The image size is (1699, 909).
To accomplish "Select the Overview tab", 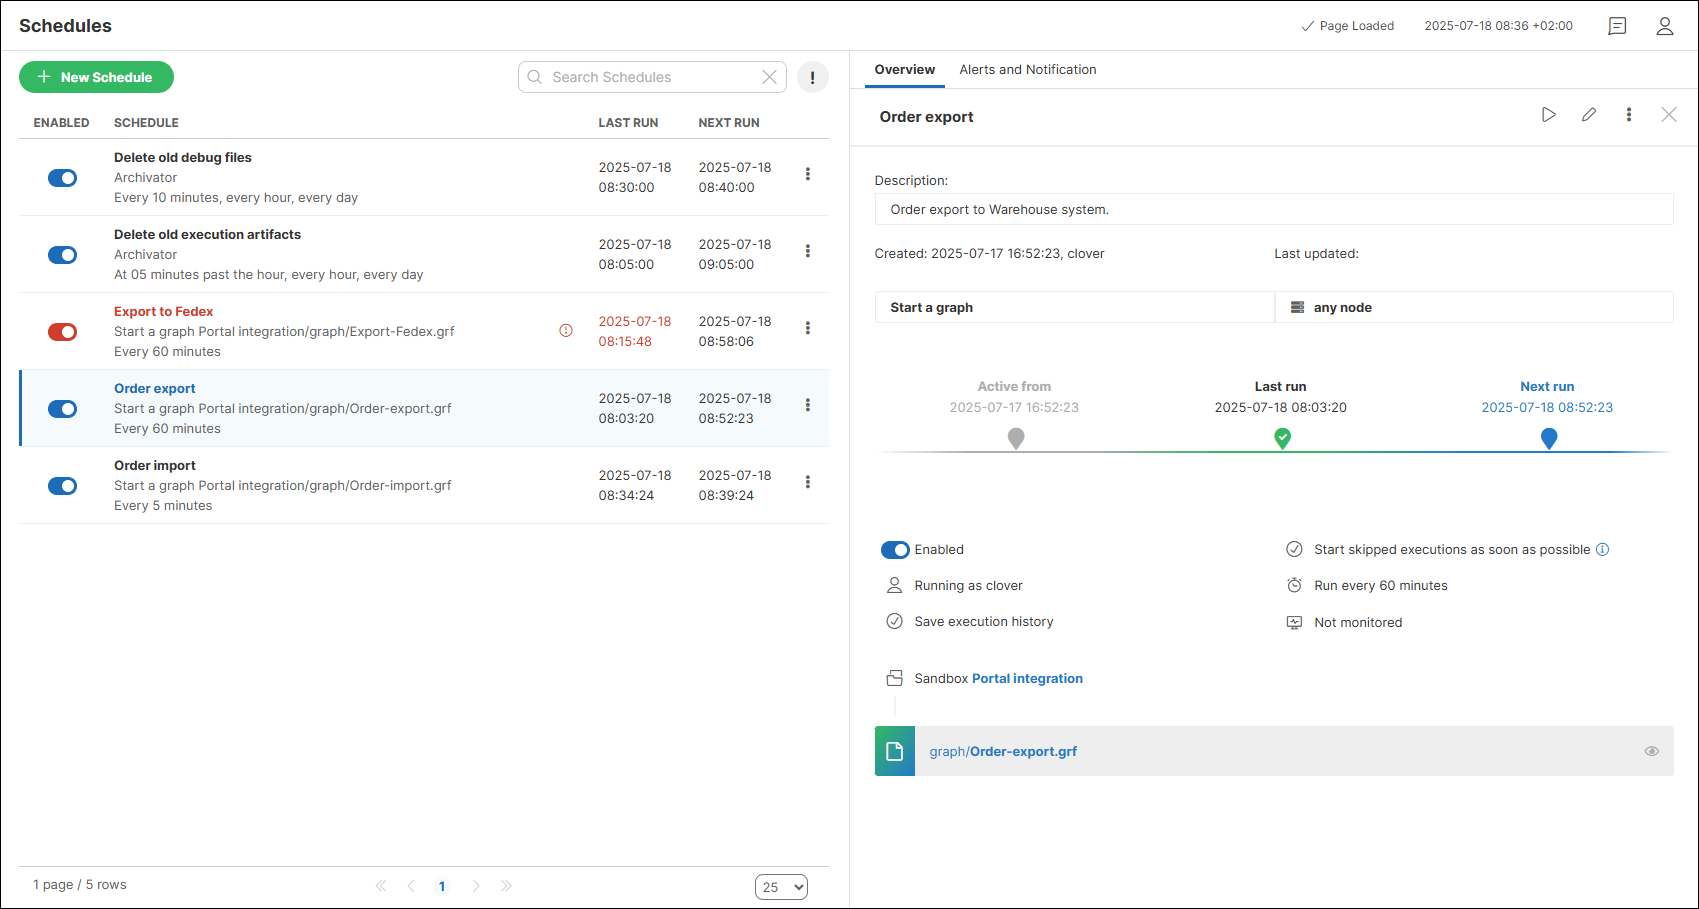I will [x=904, y=69].
